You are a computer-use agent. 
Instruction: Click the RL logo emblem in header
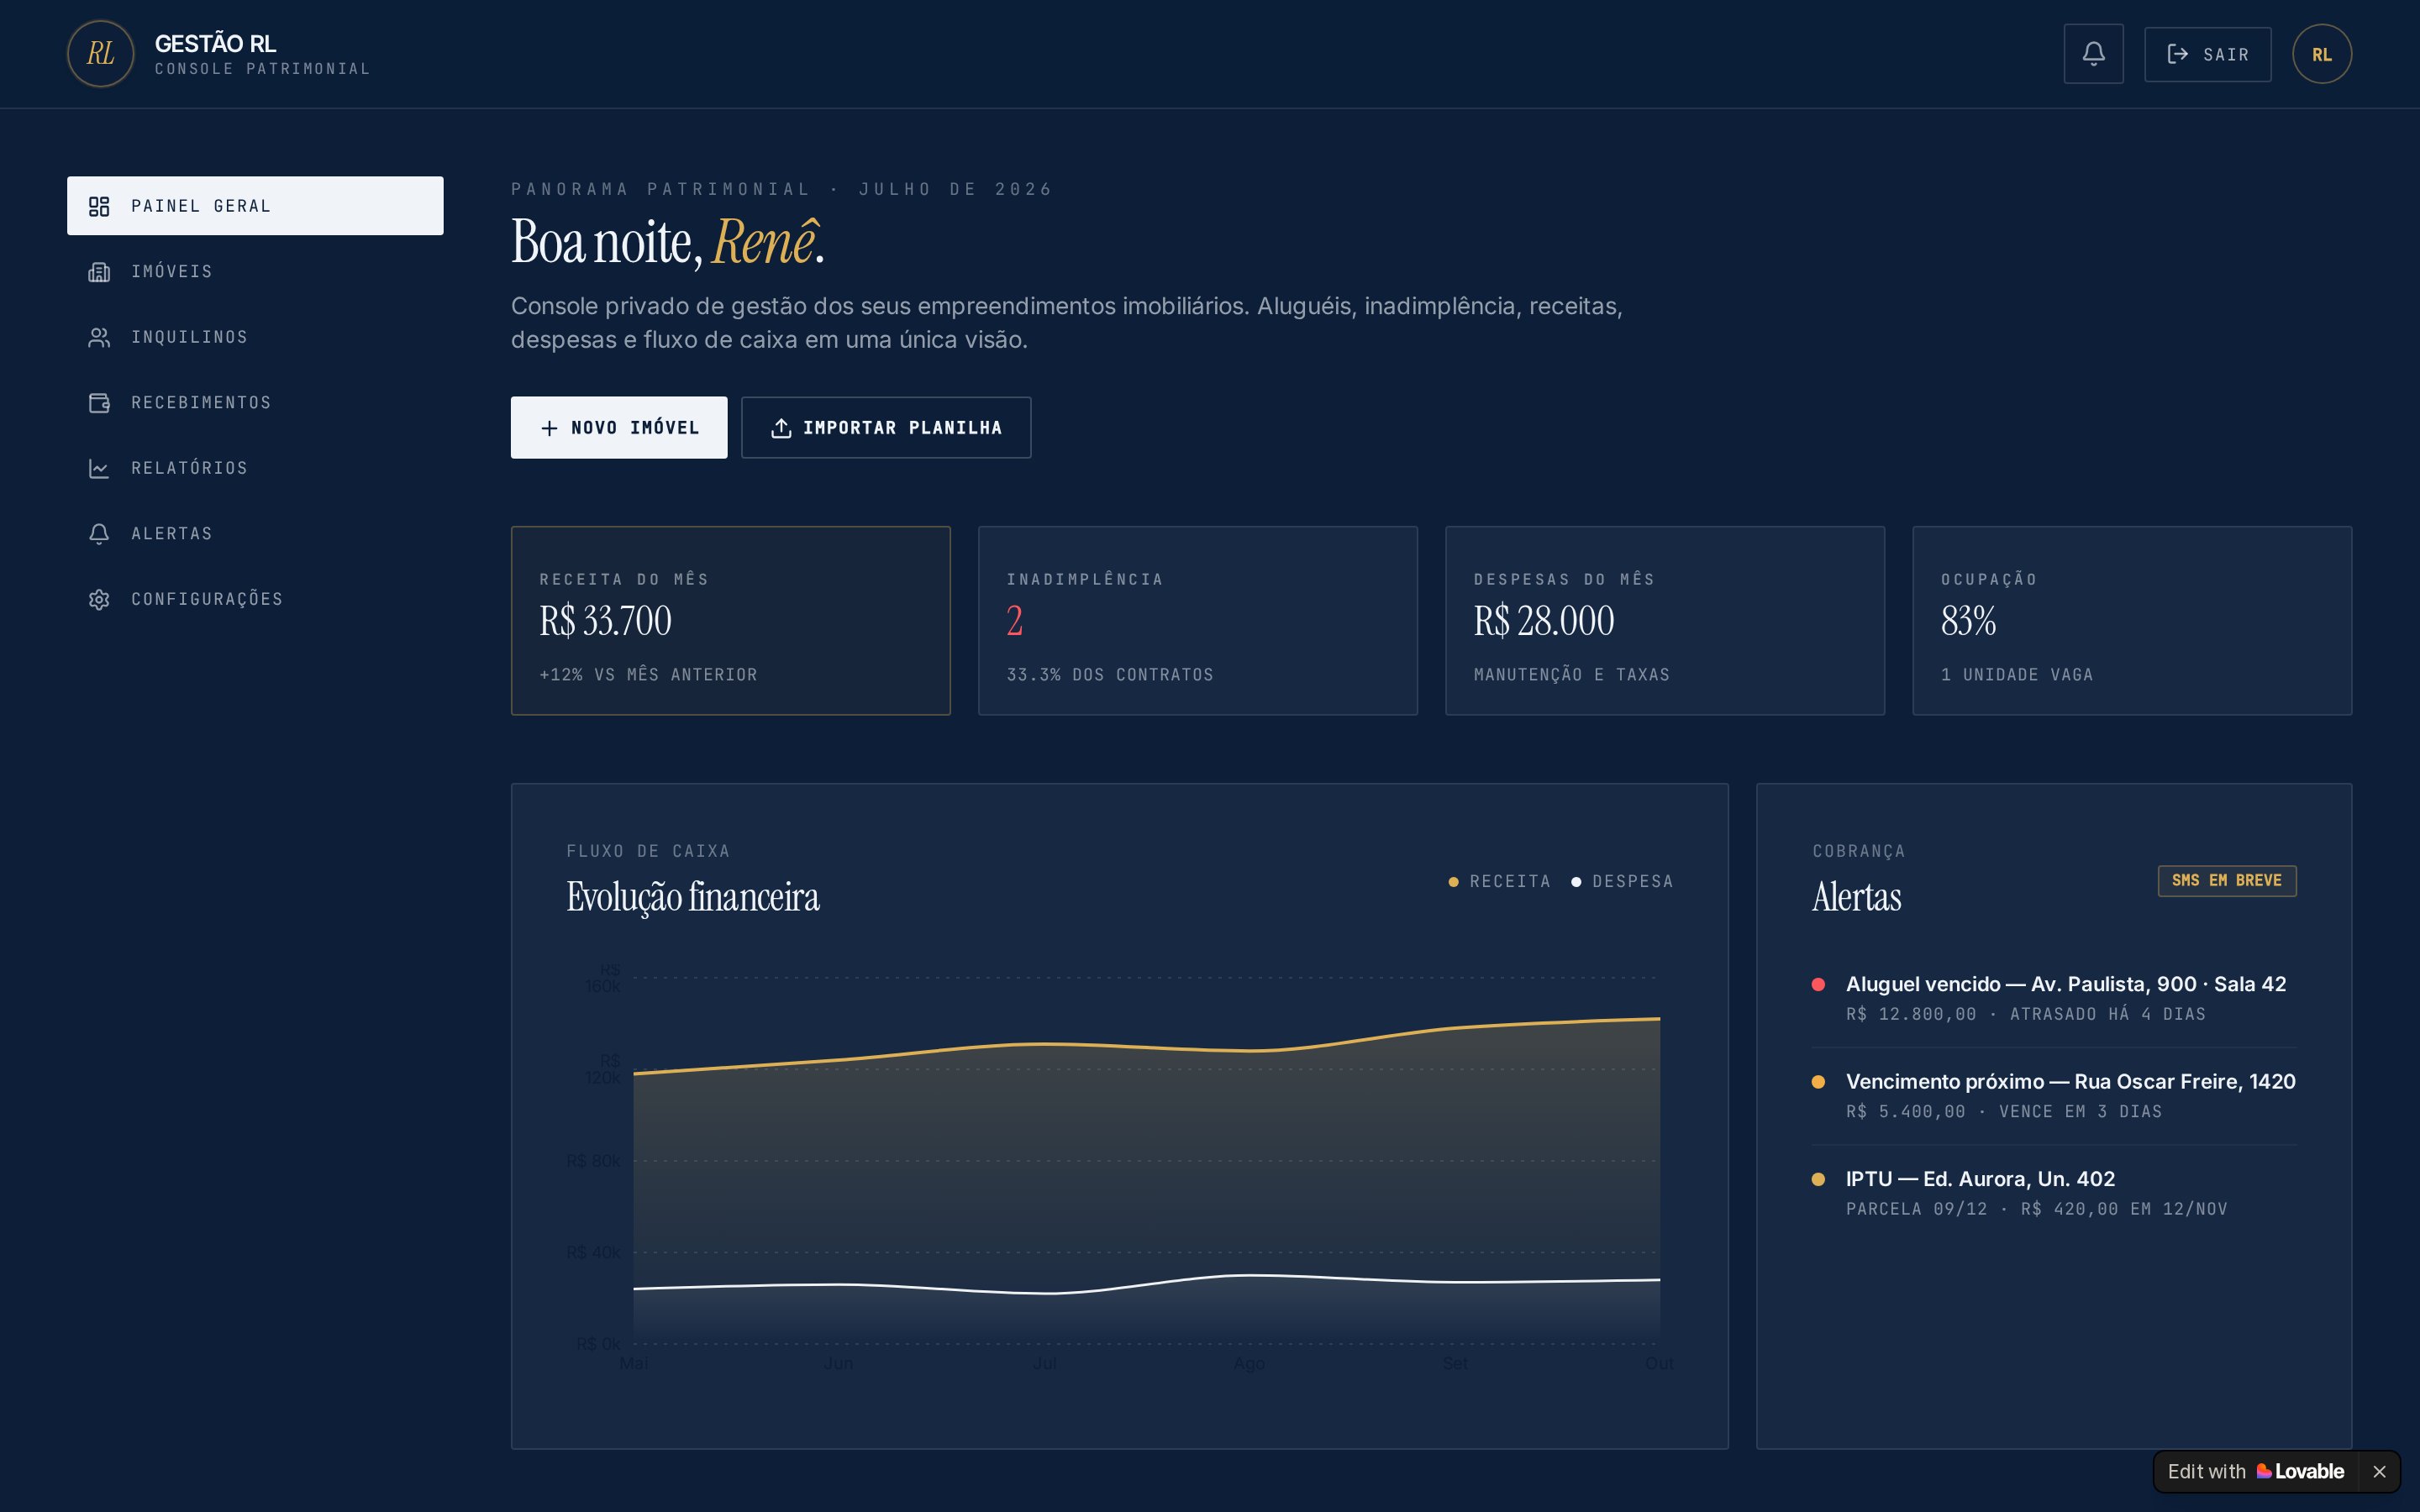[x=100, y=54]
